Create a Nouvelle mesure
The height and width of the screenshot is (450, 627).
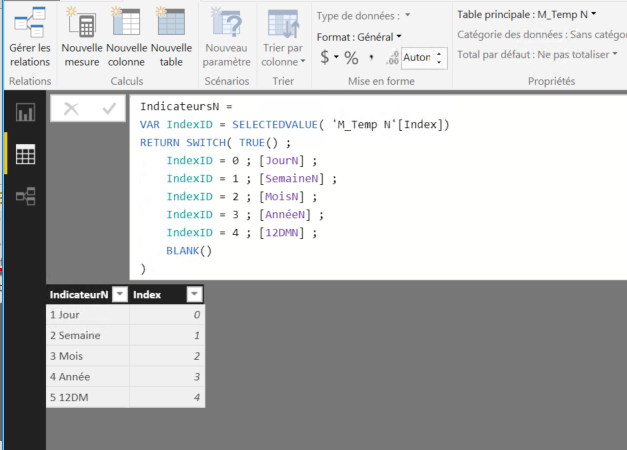[82, 37]
